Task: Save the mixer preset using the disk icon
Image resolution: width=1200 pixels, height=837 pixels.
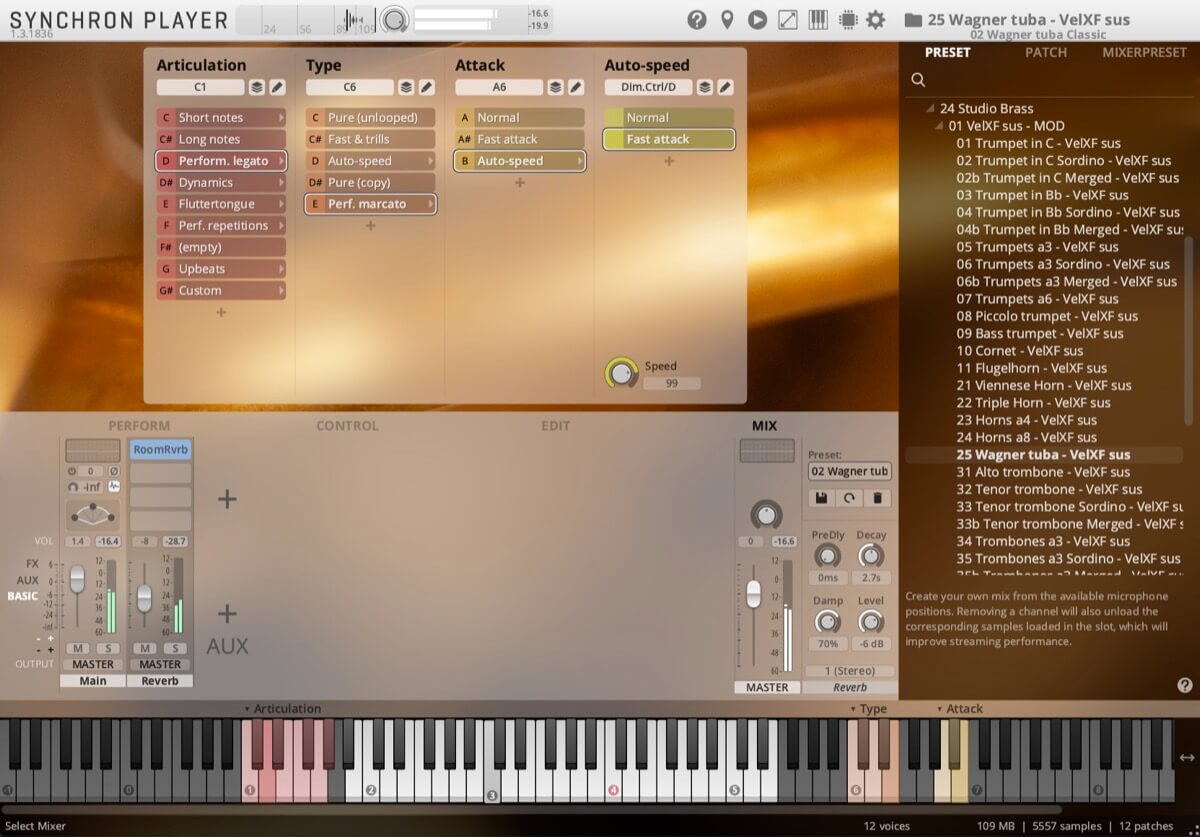Action: 820,497
